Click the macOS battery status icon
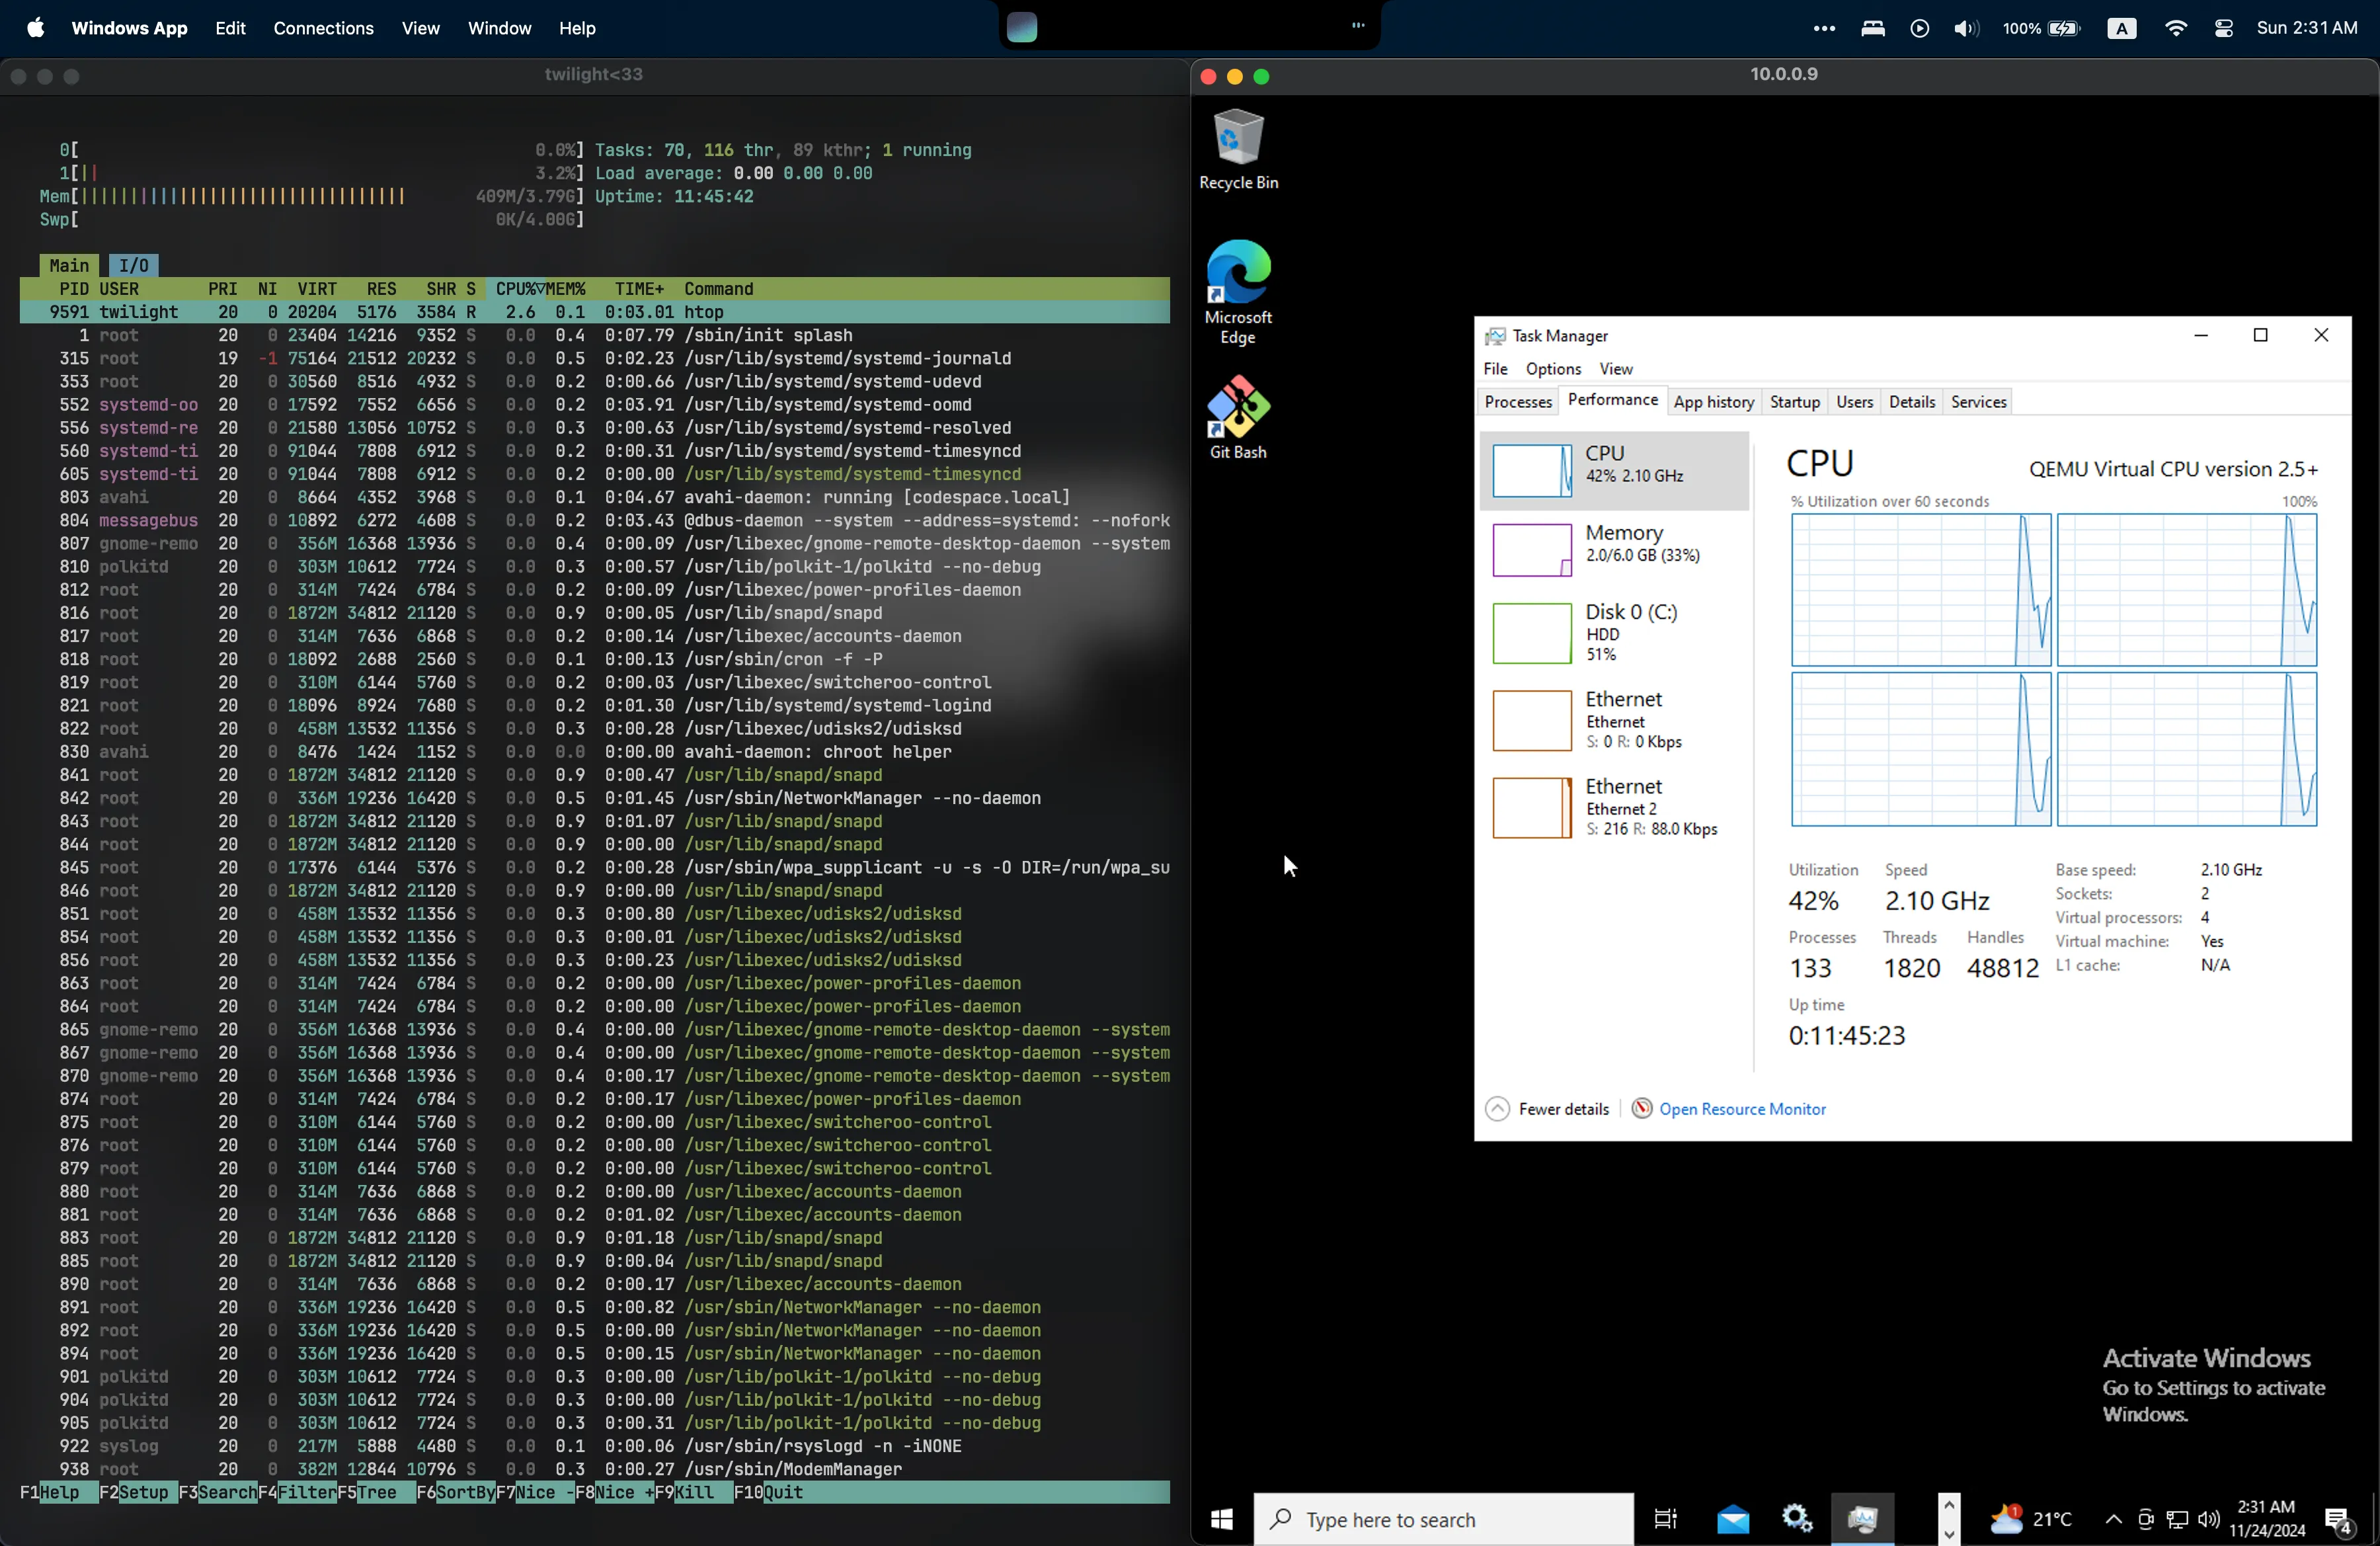Screen dimensions: 2380x1546 [2041, 28]
